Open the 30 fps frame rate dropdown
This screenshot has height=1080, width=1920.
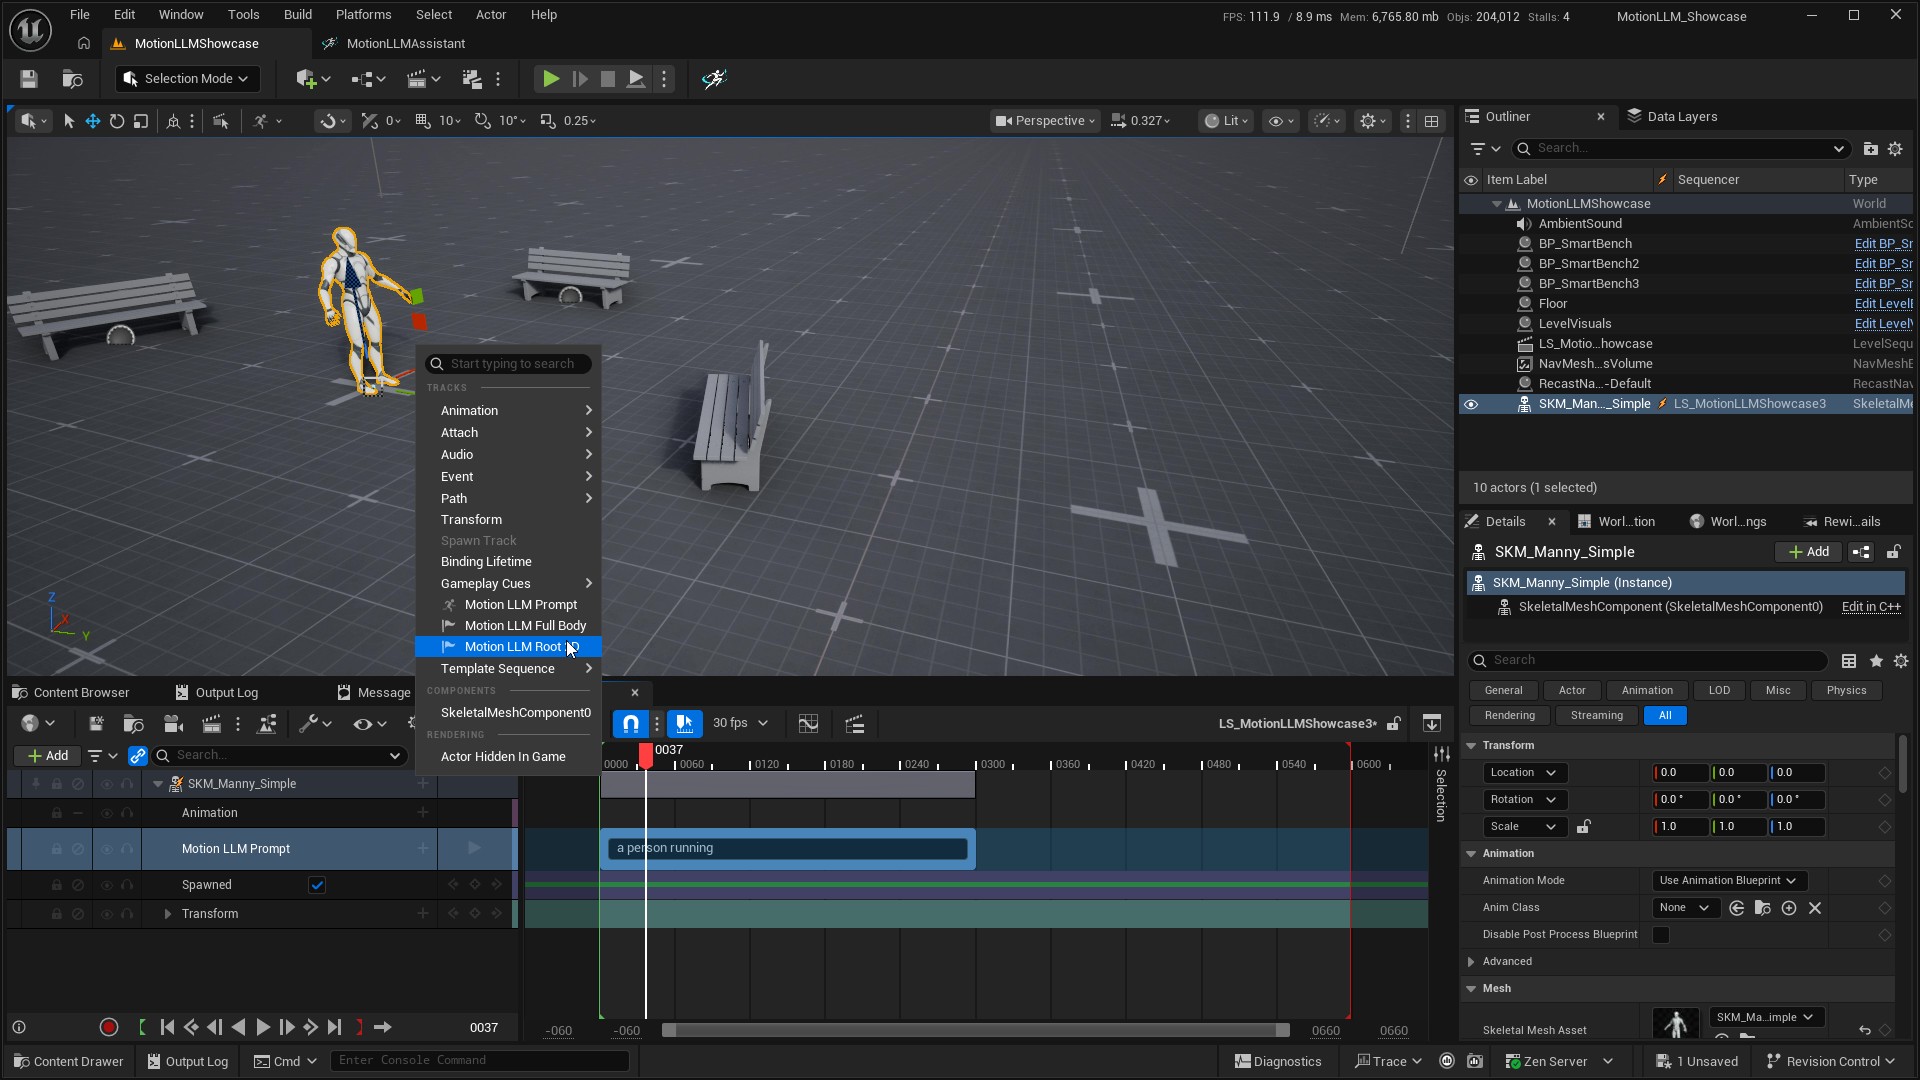coord(740,723)
